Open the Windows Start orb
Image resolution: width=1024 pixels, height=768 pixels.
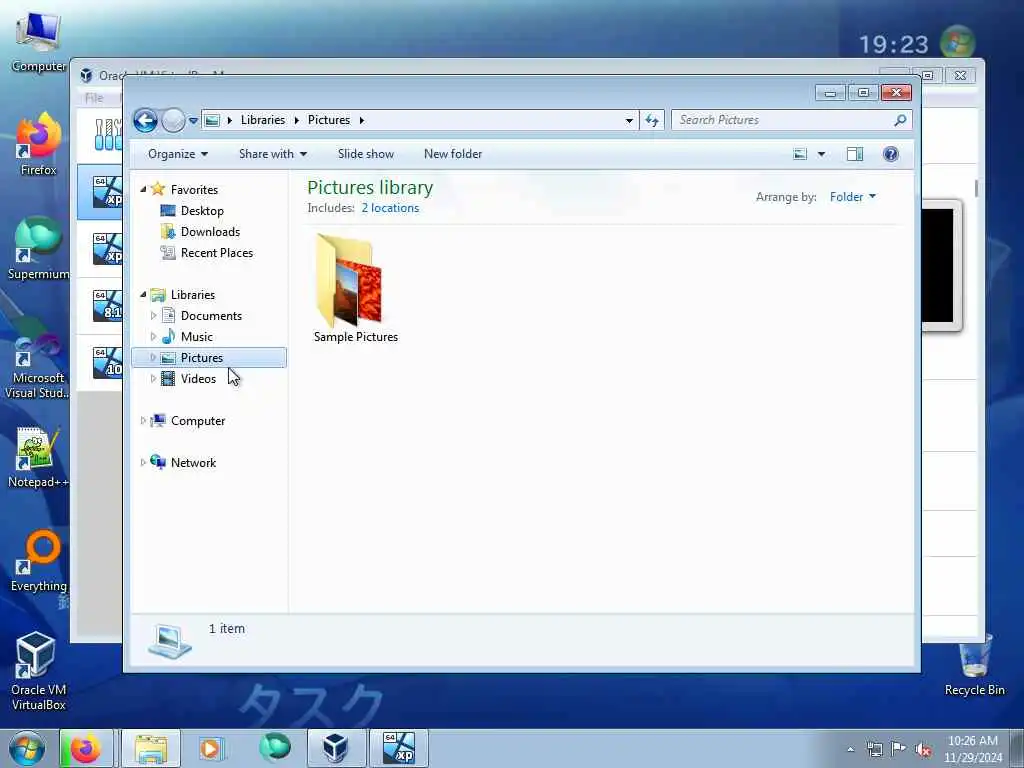27,748
